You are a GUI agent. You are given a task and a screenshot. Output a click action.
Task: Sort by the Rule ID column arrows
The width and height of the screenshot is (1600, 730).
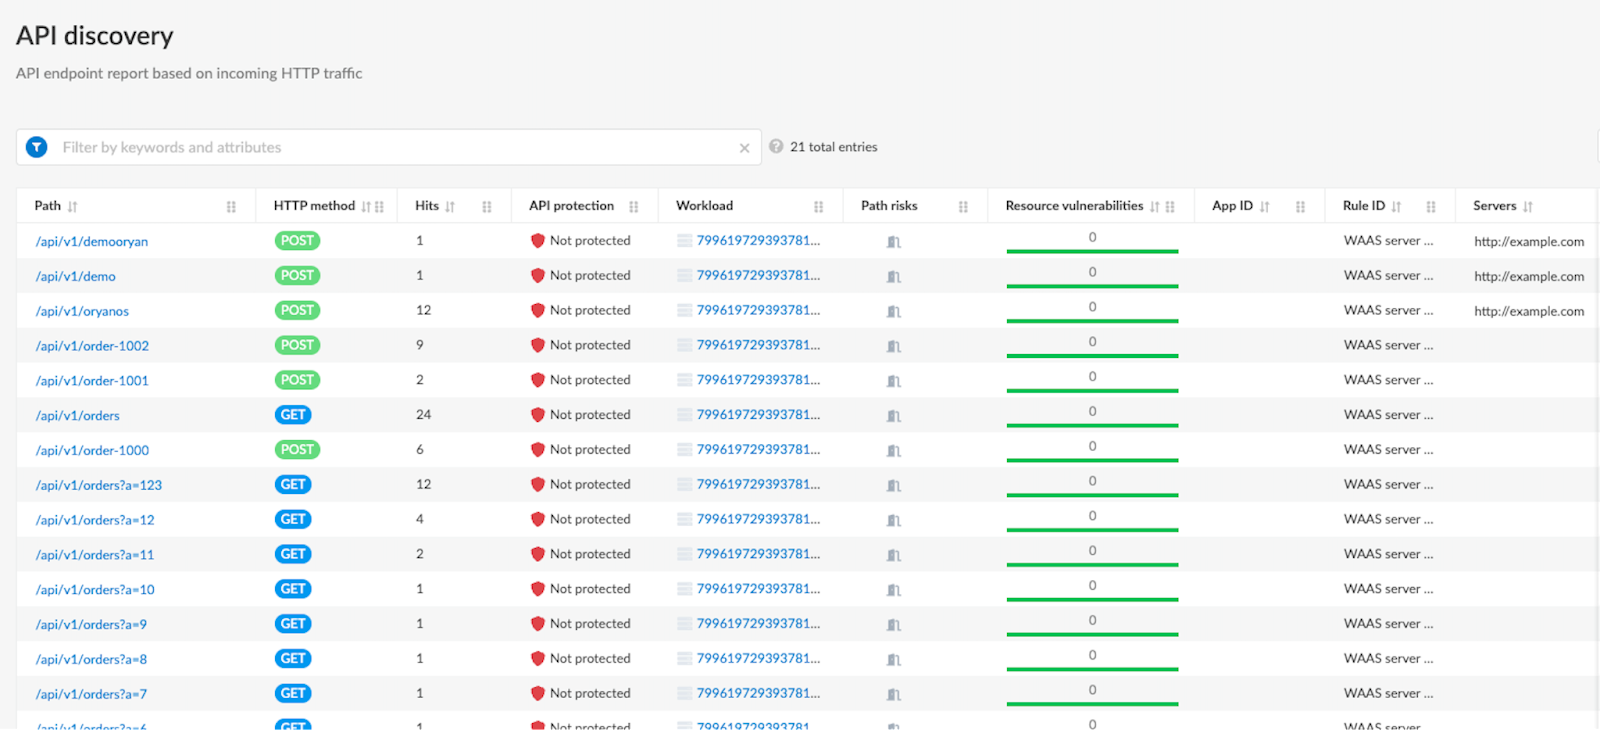click(x=1396, y=206)
